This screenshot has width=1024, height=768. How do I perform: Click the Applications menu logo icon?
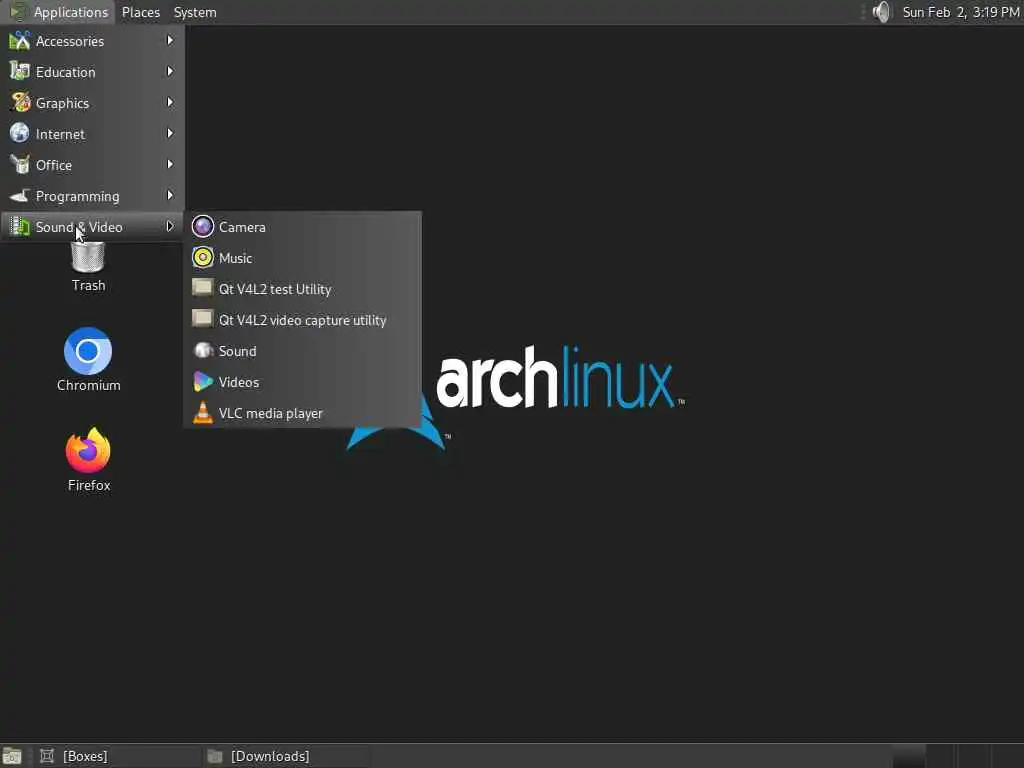tap(17, 12)
